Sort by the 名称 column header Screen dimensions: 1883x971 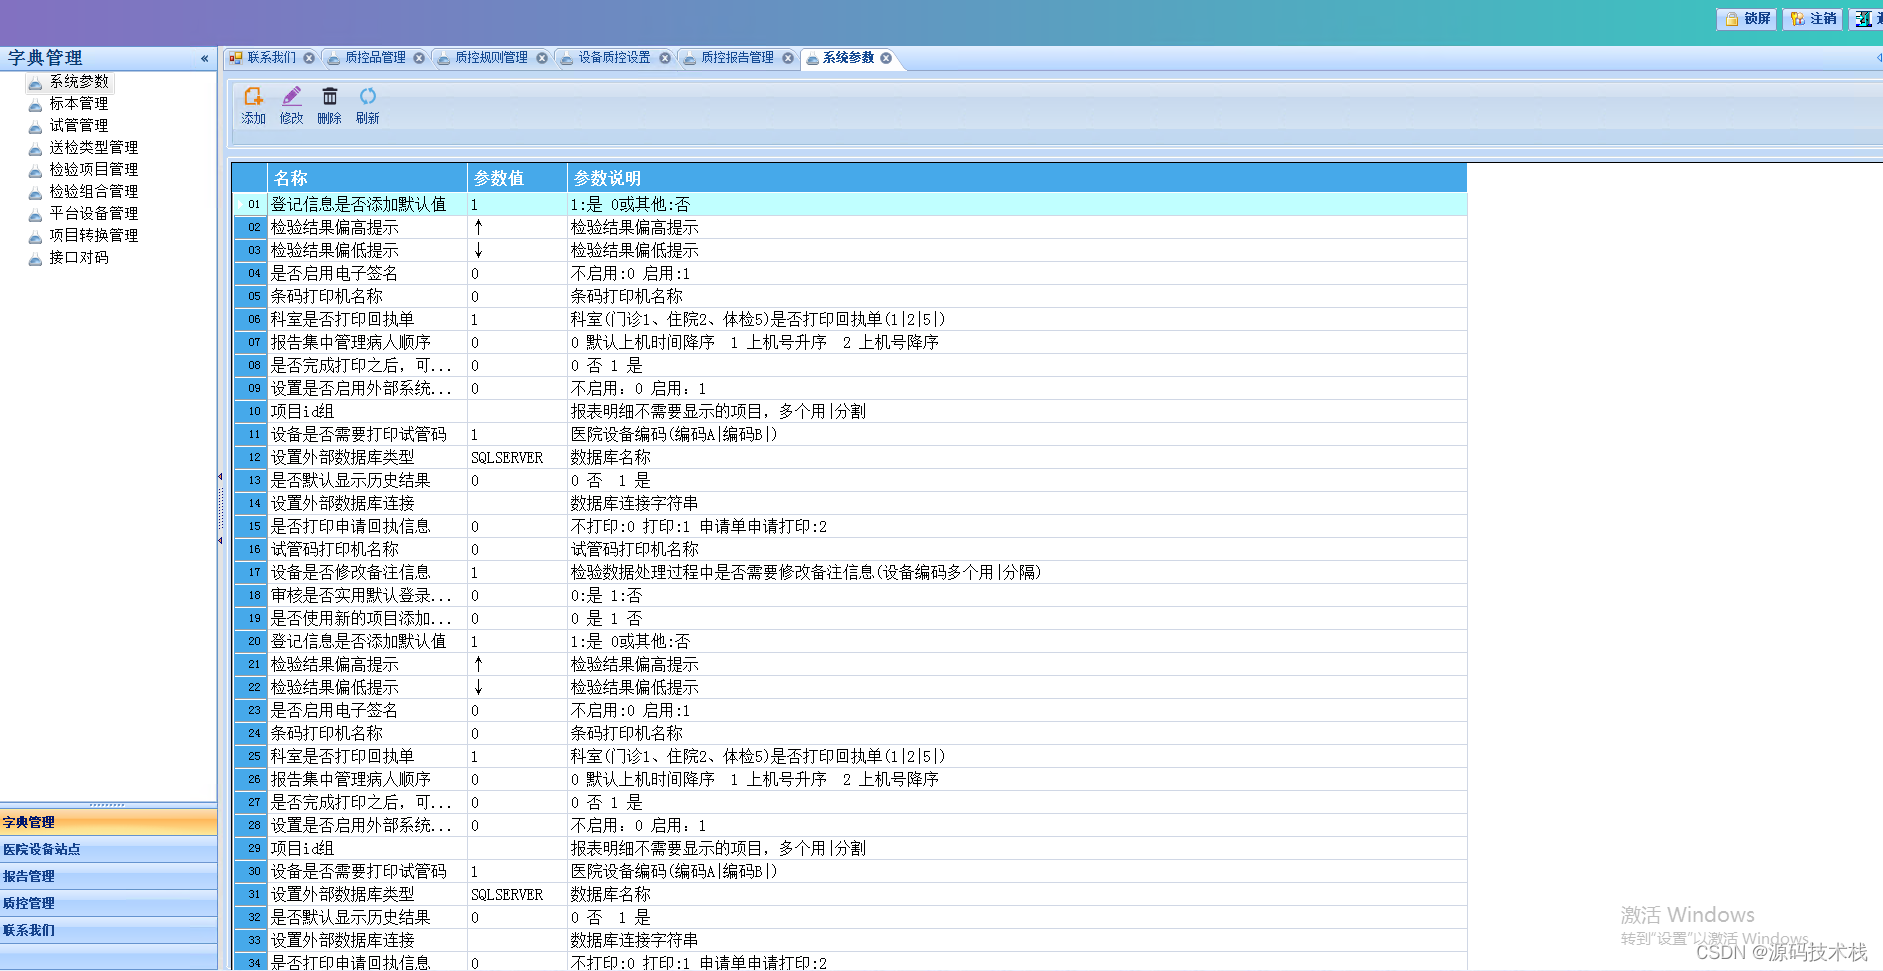tap(367, 178)
